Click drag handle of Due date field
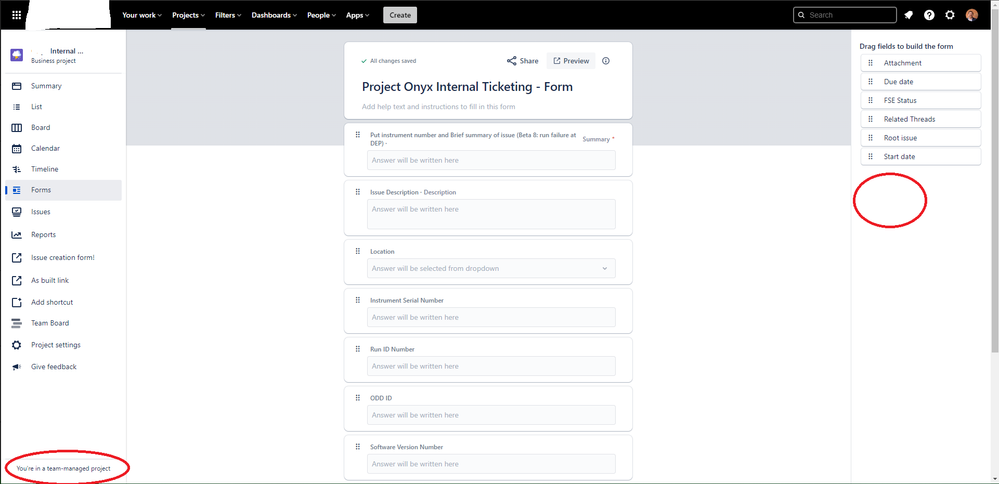The width and height of the screenshot is (999, 484). [870, 82]
